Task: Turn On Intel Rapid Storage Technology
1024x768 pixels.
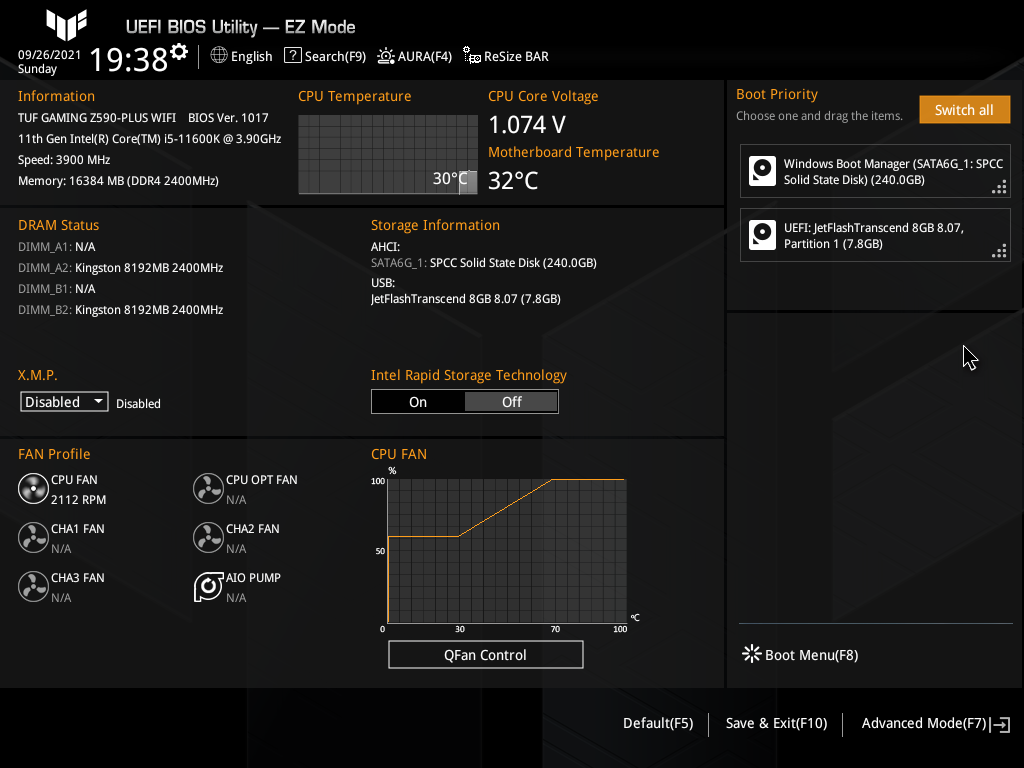Action: pos(418,401)
